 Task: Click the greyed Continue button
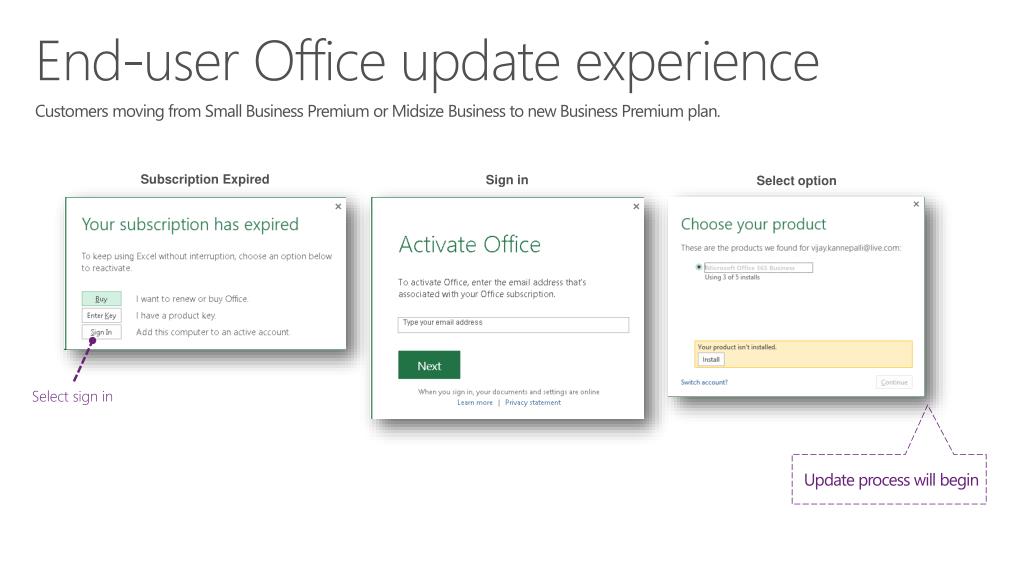pyautogui.click(x=894, y=383)
